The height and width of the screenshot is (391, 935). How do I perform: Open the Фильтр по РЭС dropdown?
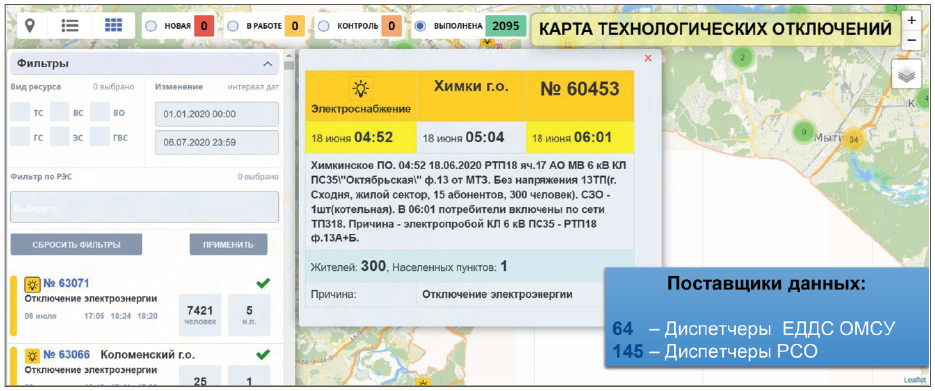pyautogui.click(x=144, y=207)
